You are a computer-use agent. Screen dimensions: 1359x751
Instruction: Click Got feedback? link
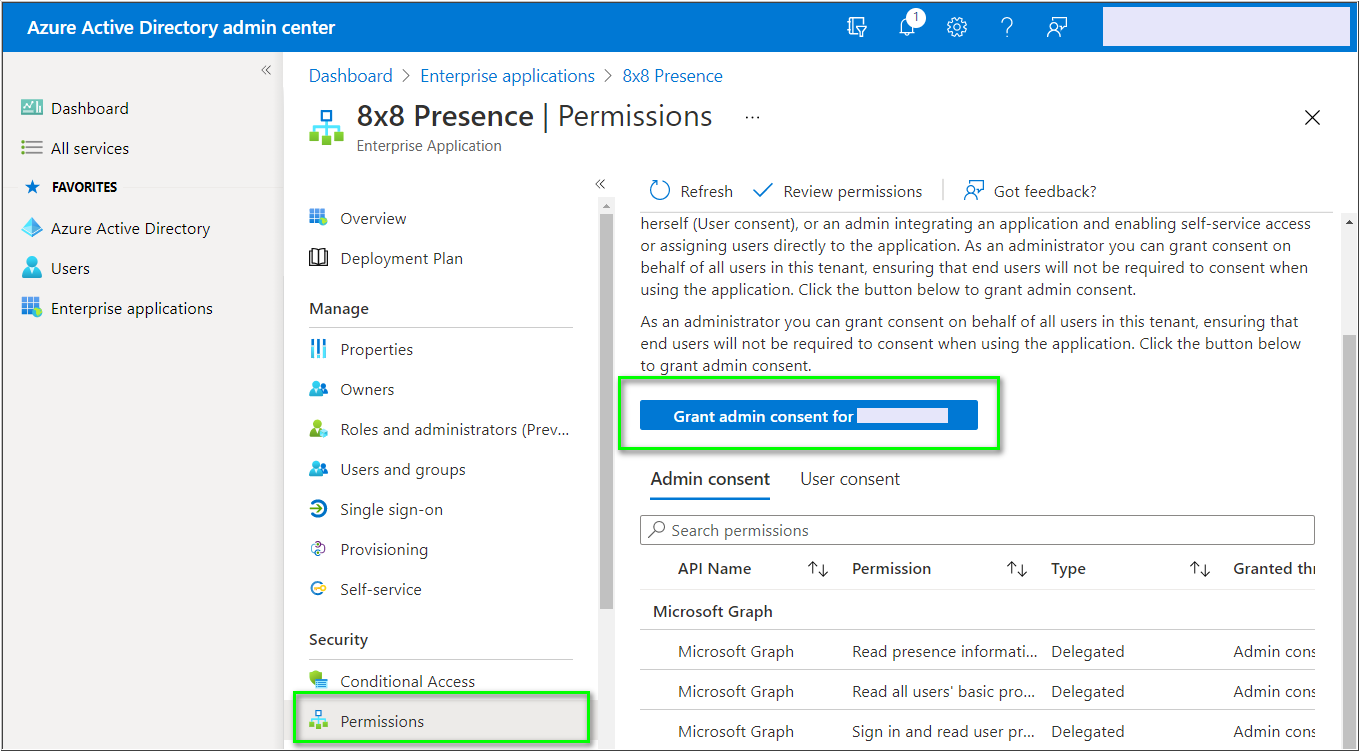(1029, 191)
